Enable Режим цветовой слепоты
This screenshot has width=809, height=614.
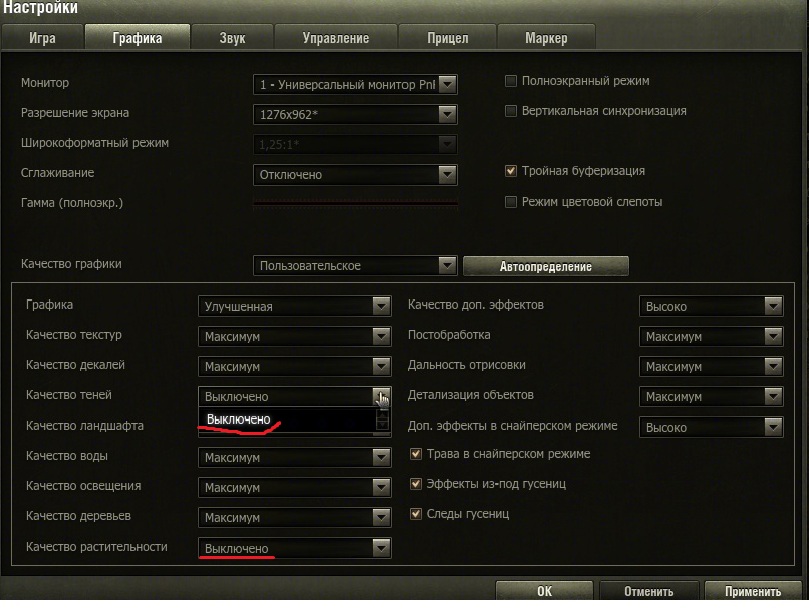click(x=511, y=202)
